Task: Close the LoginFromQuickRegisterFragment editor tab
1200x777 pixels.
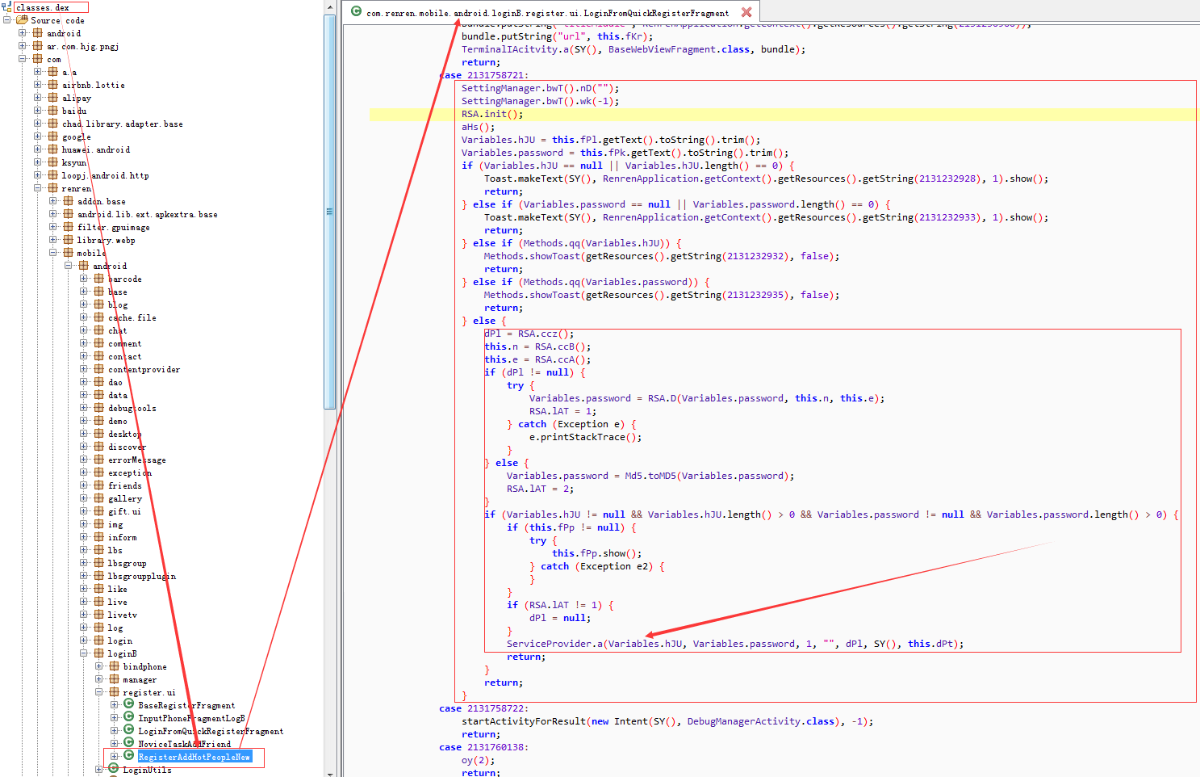Action: [x=746, y=12]
